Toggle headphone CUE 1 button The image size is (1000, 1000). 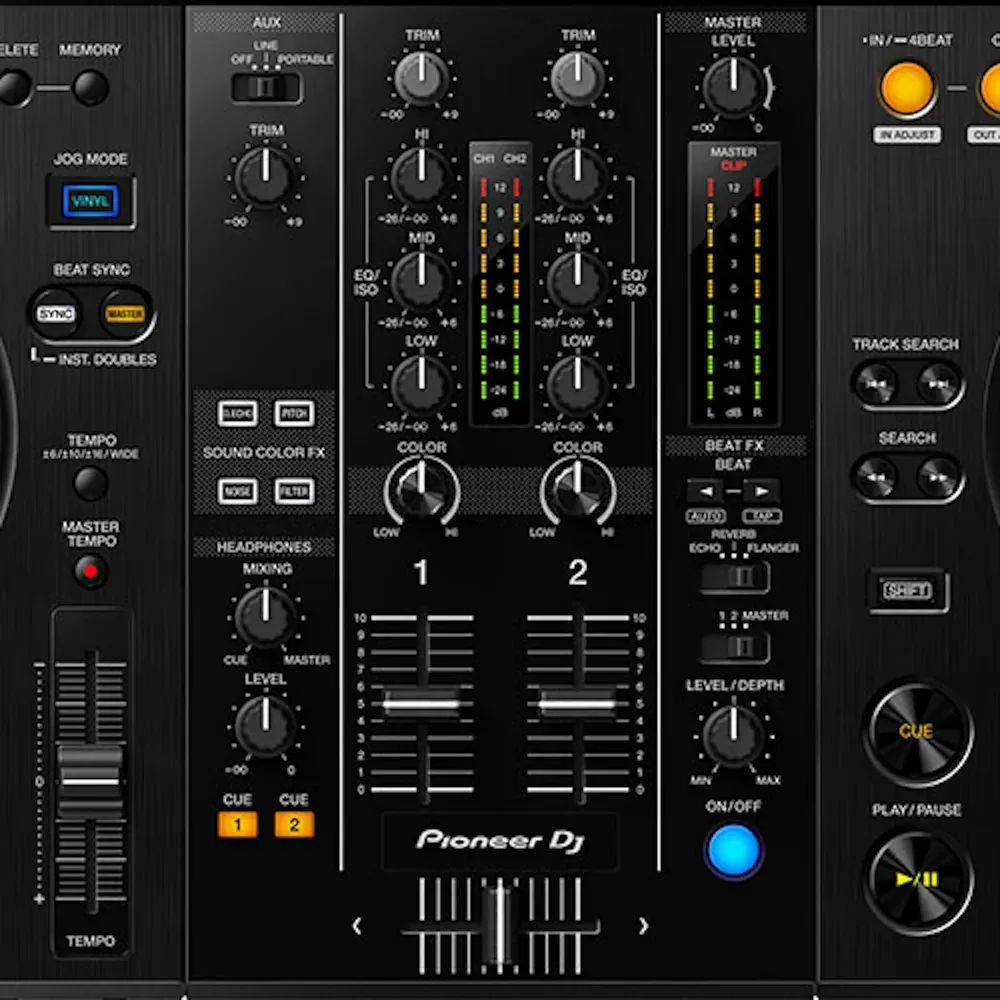click(237, 825)
